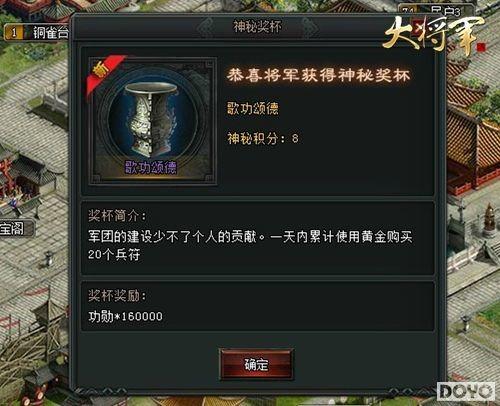Screen dimensions: 500x406
Task: Select the 功勋*160000 reward text
Action: (125, 316)
